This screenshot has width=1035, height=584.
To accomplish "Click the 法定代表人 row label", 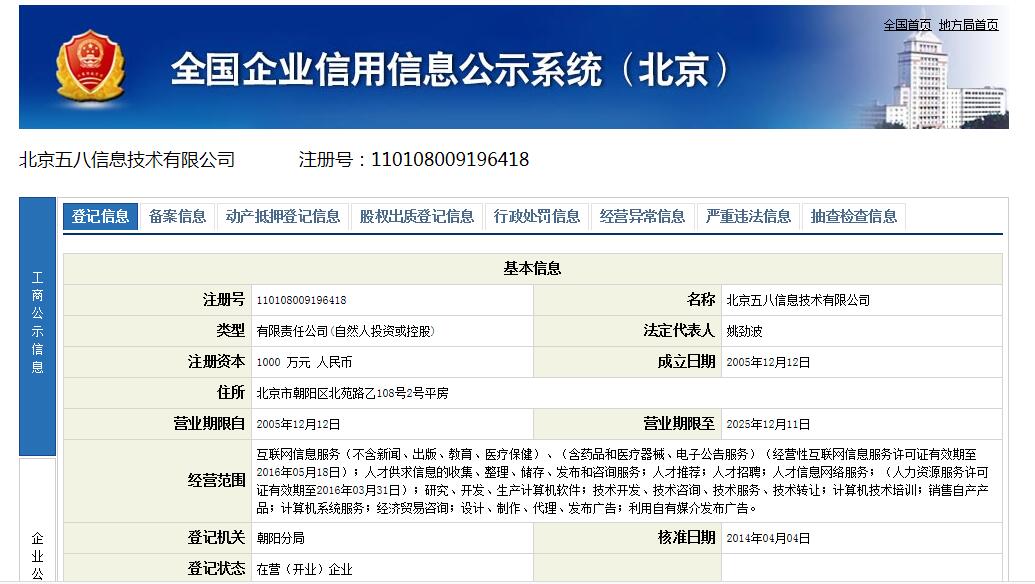I will click(679, 331).
